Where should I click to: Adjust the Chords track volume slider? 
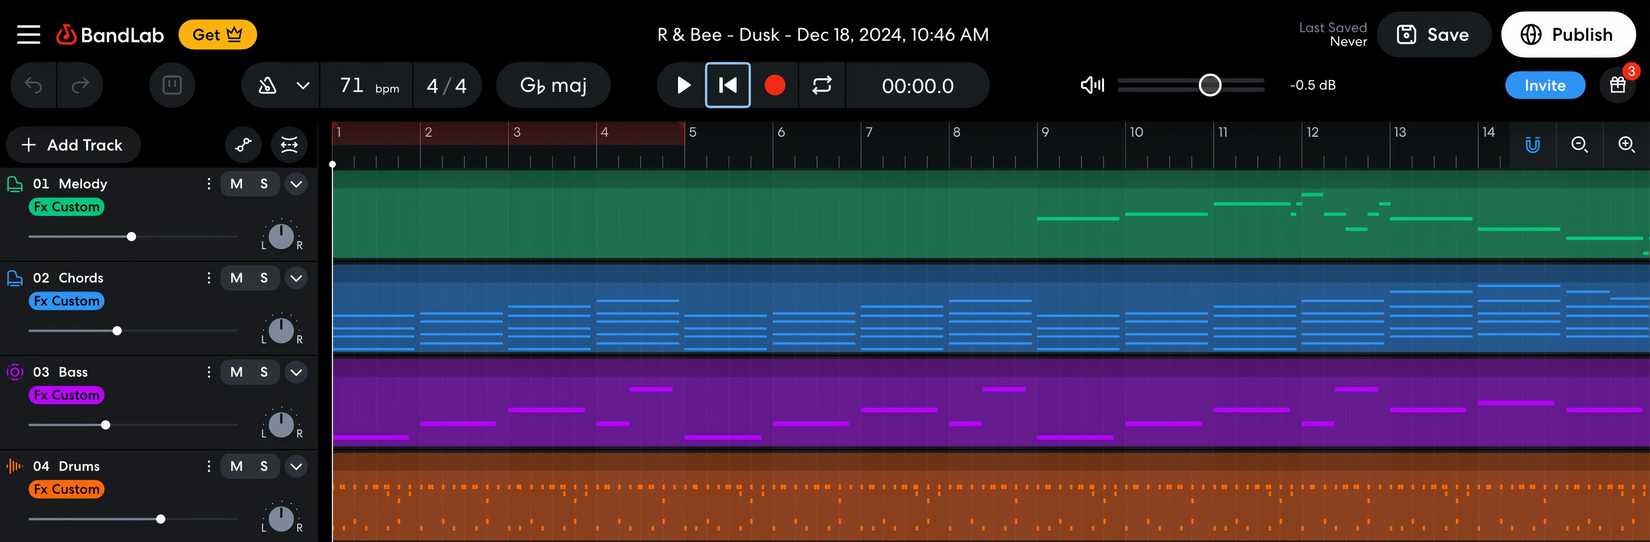click(117, 331)
